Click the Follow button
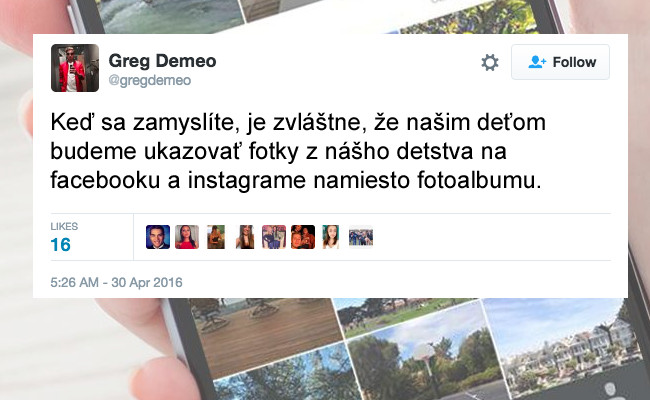The image size is (650, 400). point(560,62)
